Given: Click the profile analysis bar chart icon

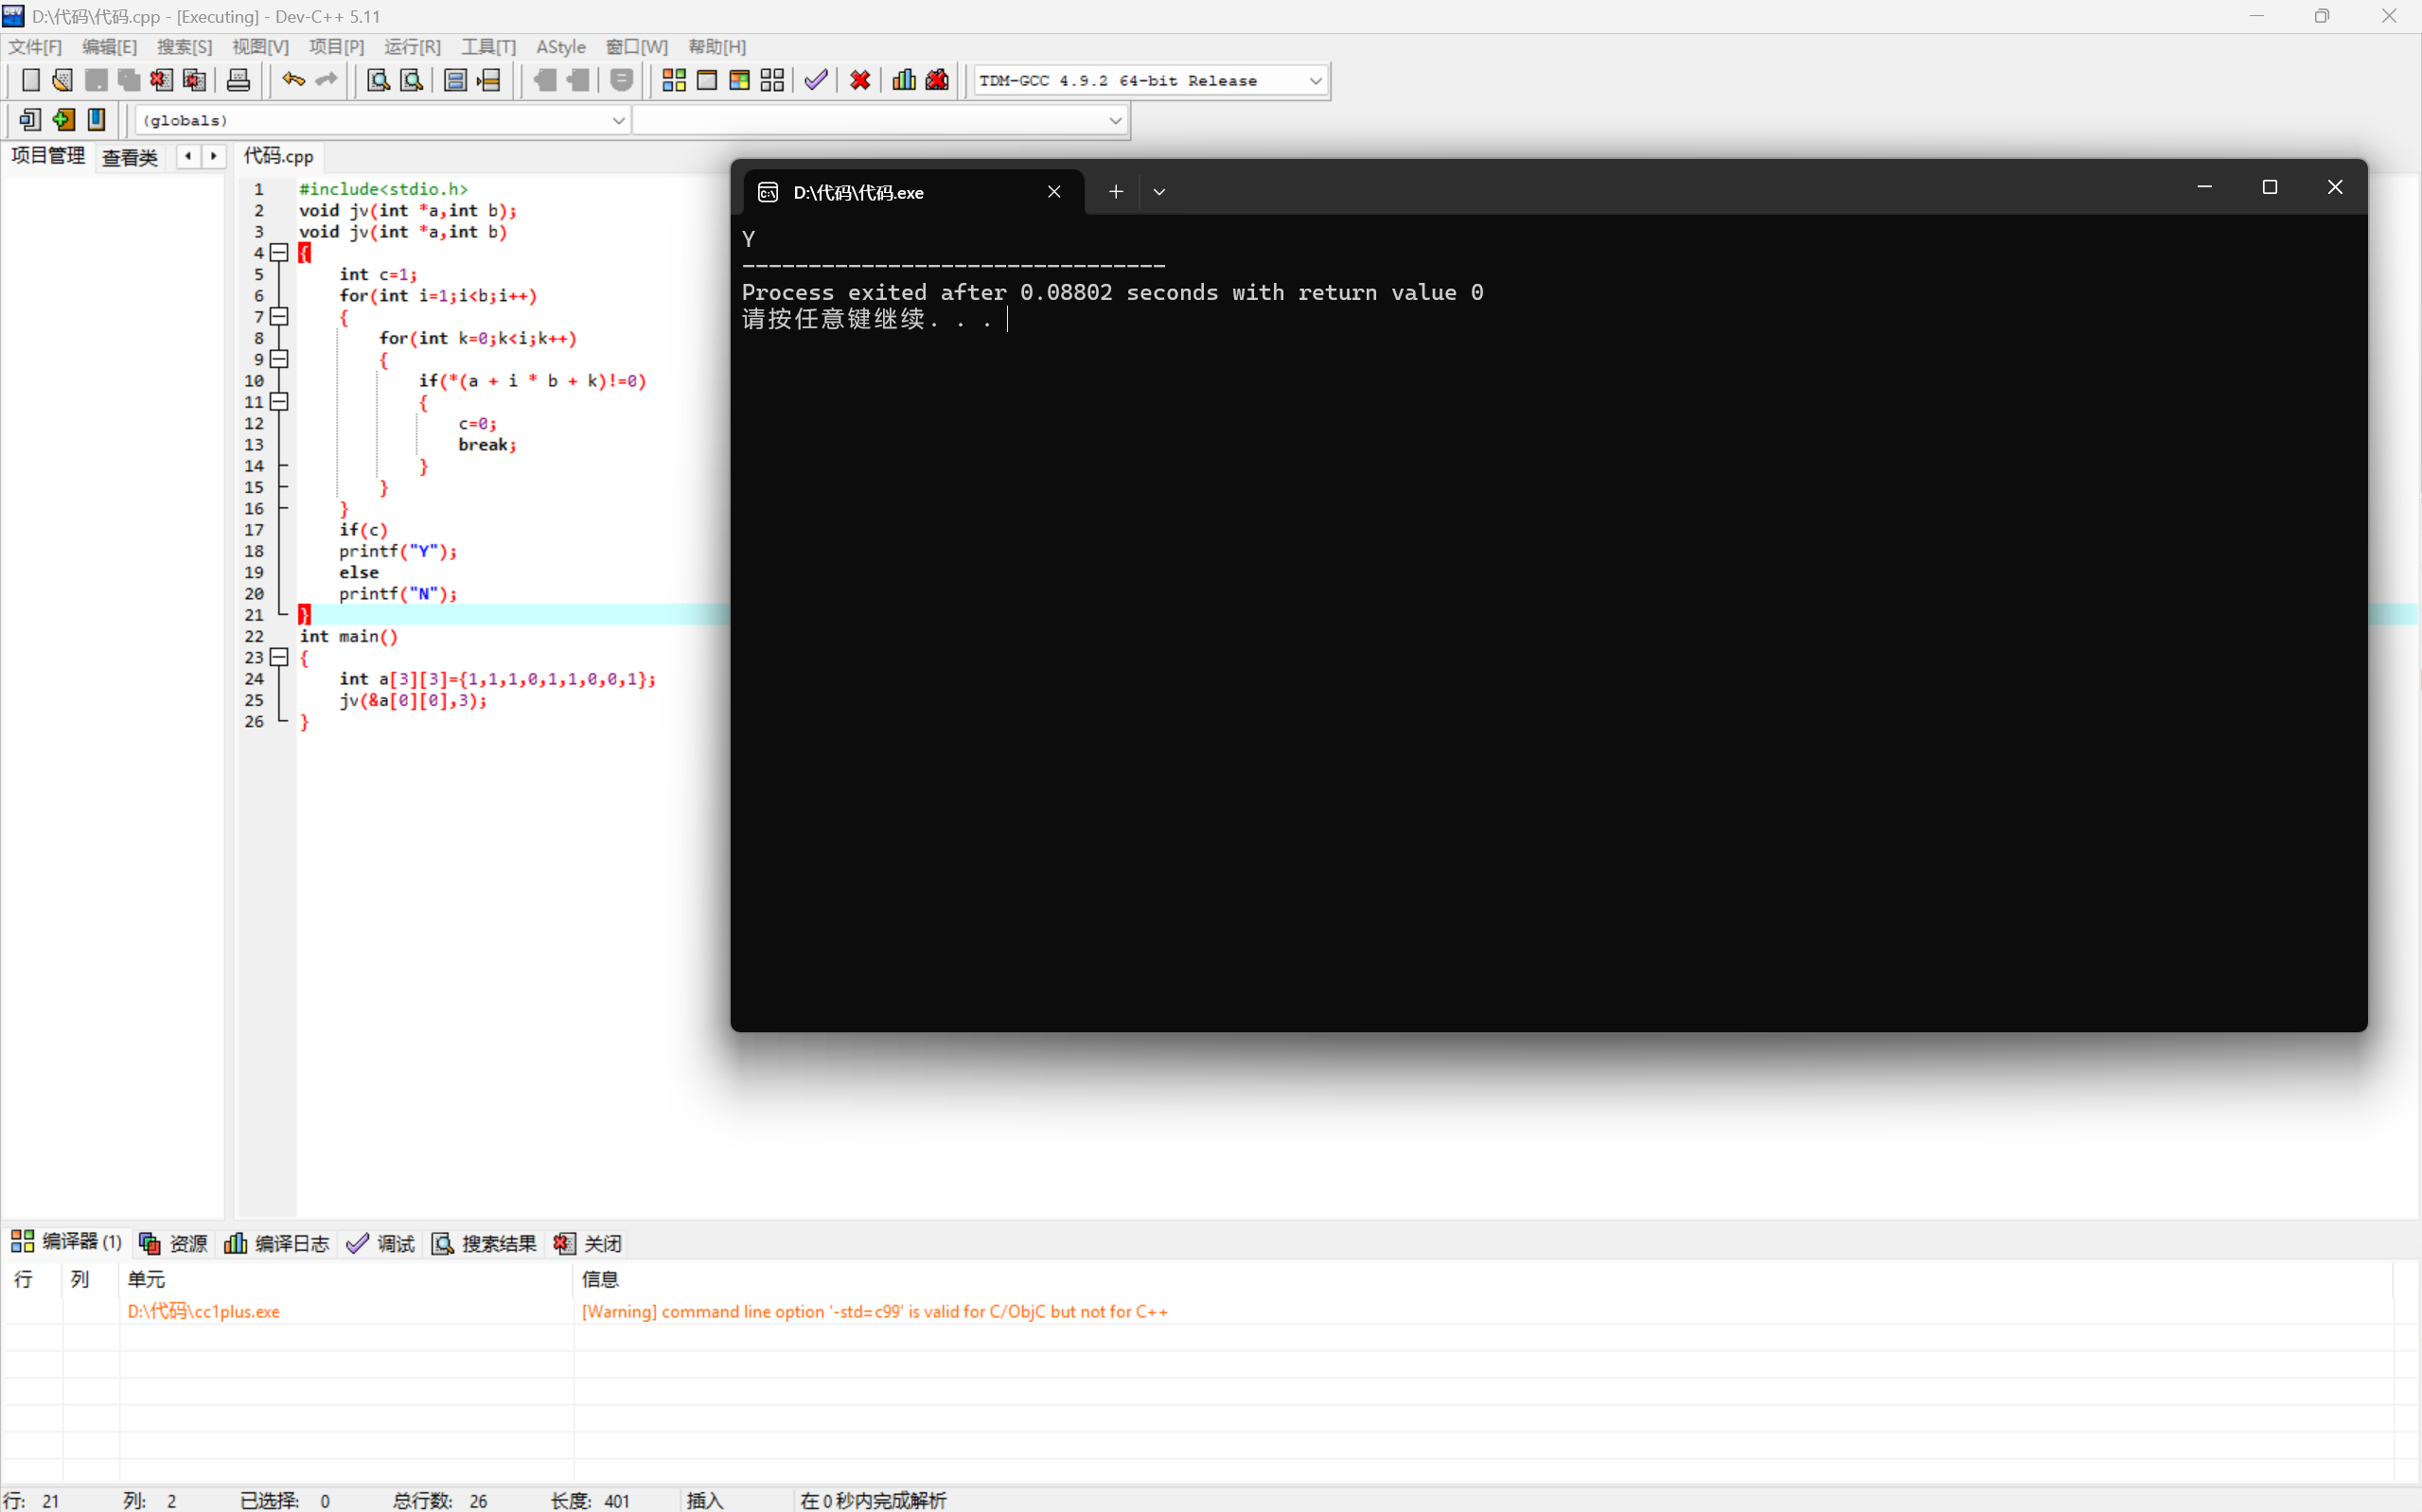Looking at the screenshot, I should click(x=904, y=80).
